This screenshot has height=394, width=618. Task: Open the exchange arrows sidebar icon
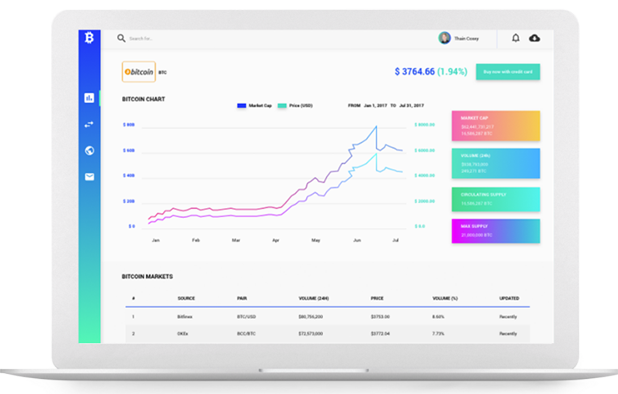89,125
